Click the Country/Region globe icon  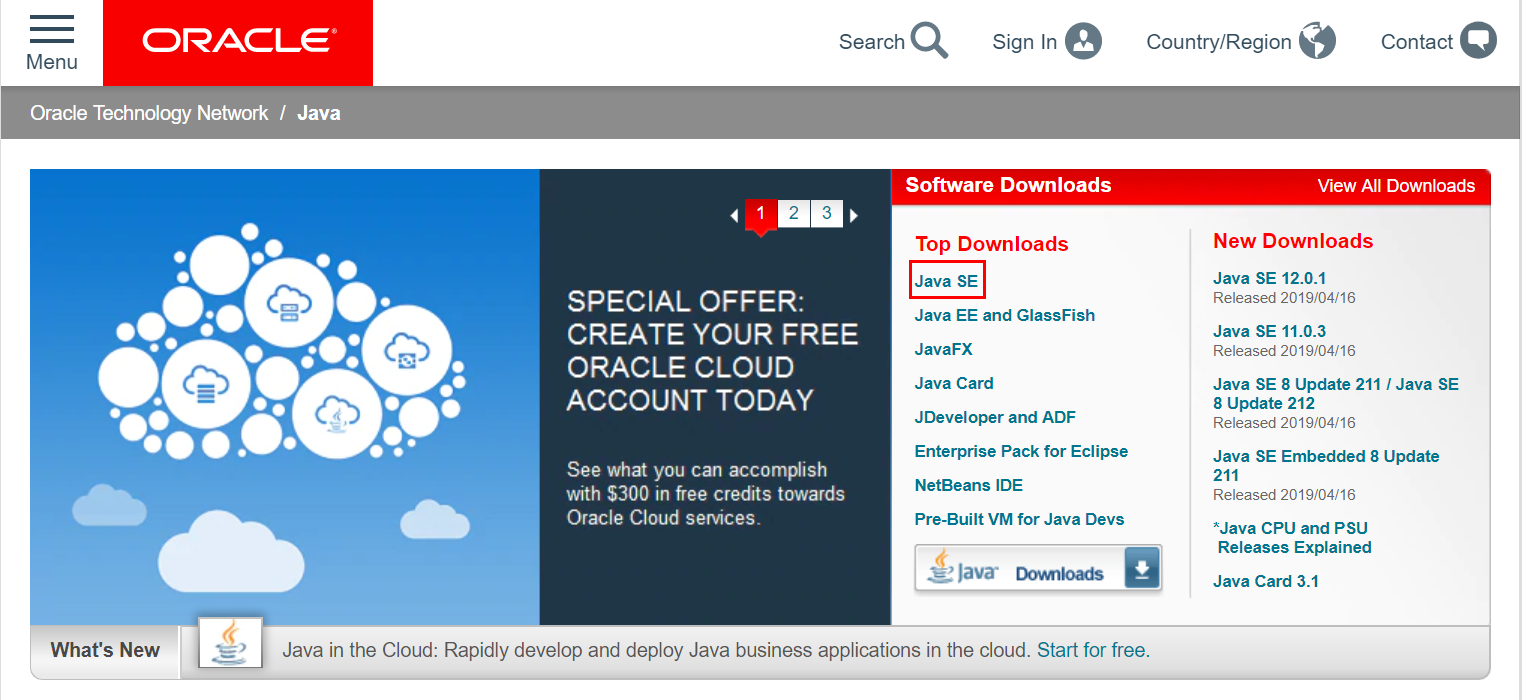(1317, 41)
